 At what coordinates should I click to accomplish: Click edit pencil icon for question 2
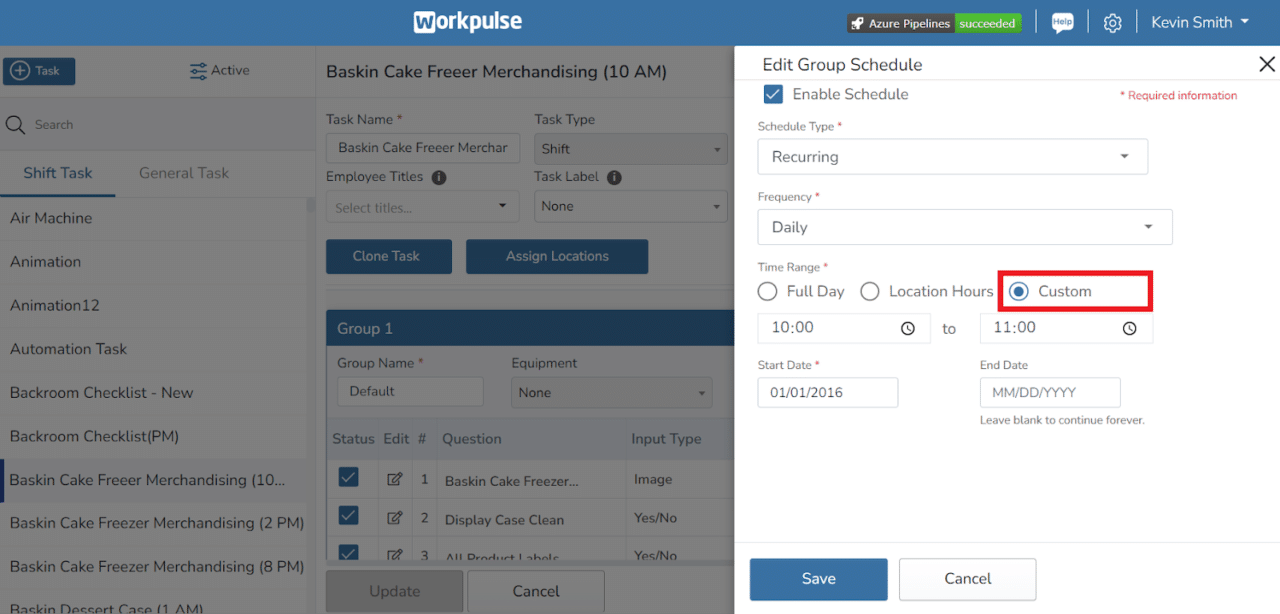pyautogui.click(x=395, y=519)
